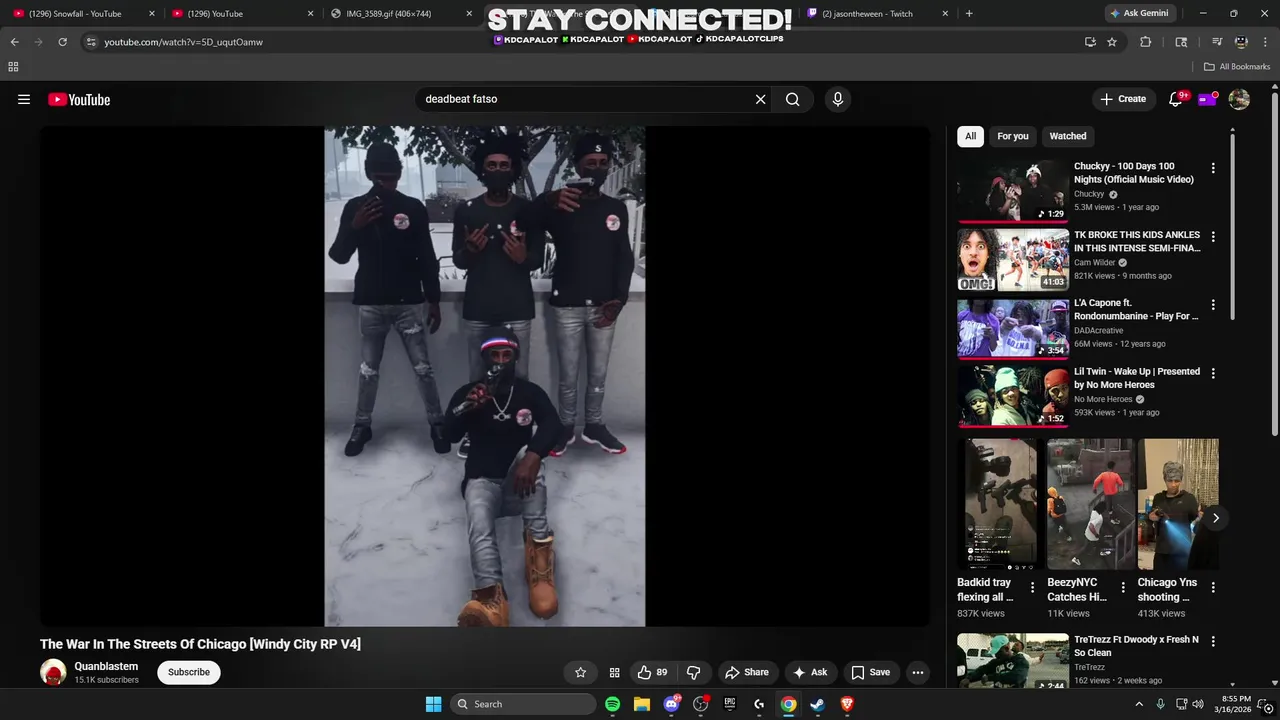Click the icon between bell and avatar
1280x720 pixels.
pyautogui.click(x=1208, y=99)
